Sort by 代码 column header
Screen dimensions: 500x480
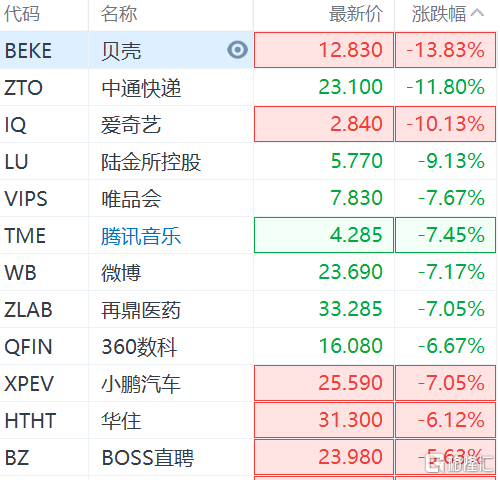22,14
